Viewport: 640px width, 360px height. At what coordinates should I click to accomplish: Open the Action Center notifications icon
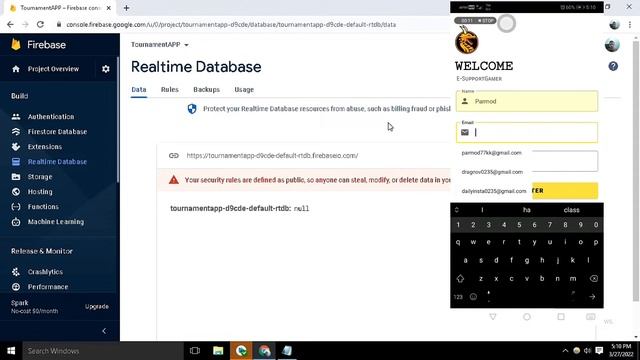[x=599, y=351]
